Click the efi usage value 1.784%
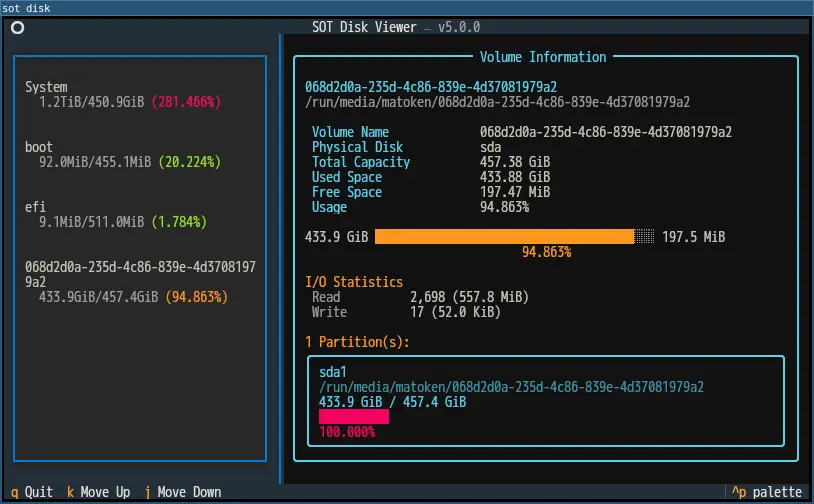Image resolution: width=814 pixels, height=504 pixels. point(179,222)
